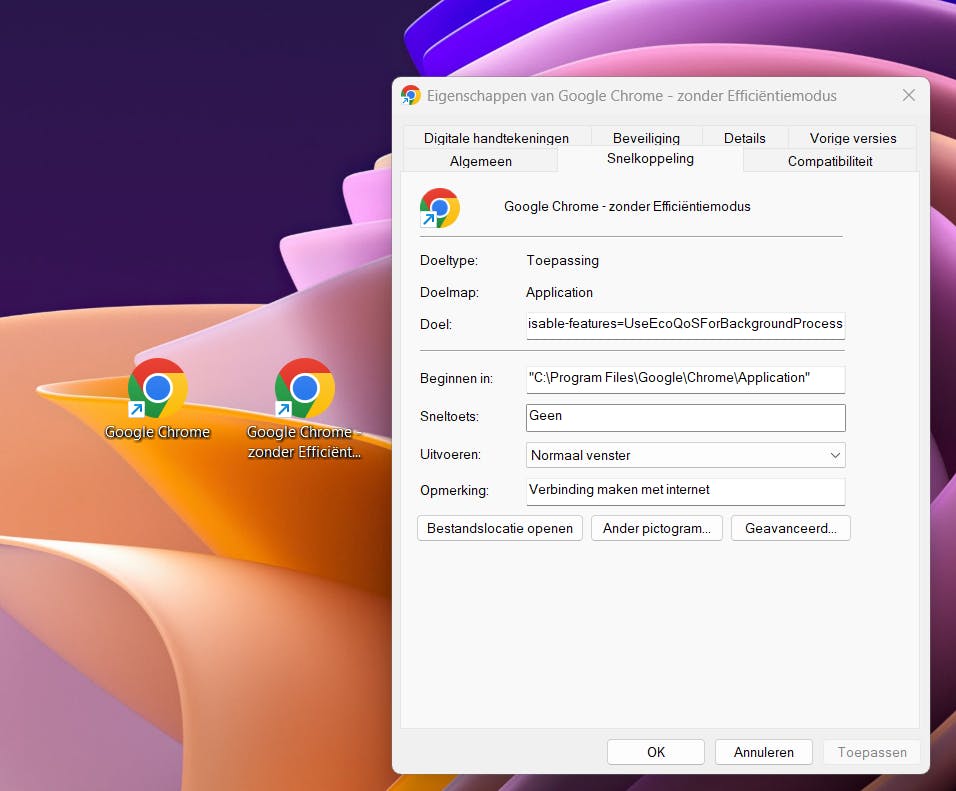Image resolution: width=956 pixels, height=791 pixels.
Task: Click the Opmerking comment field
Action: [x=685, y=491]
